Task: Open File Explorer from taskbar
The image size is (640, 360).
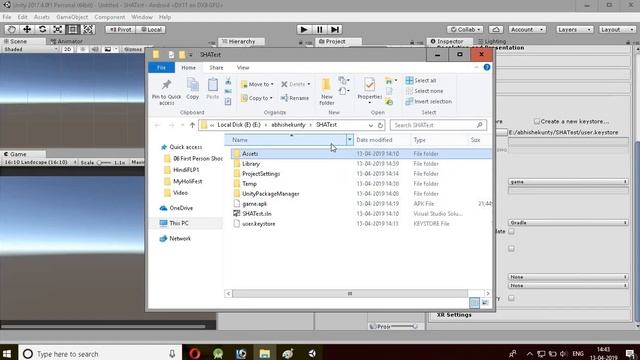Action: coord(264,353)
